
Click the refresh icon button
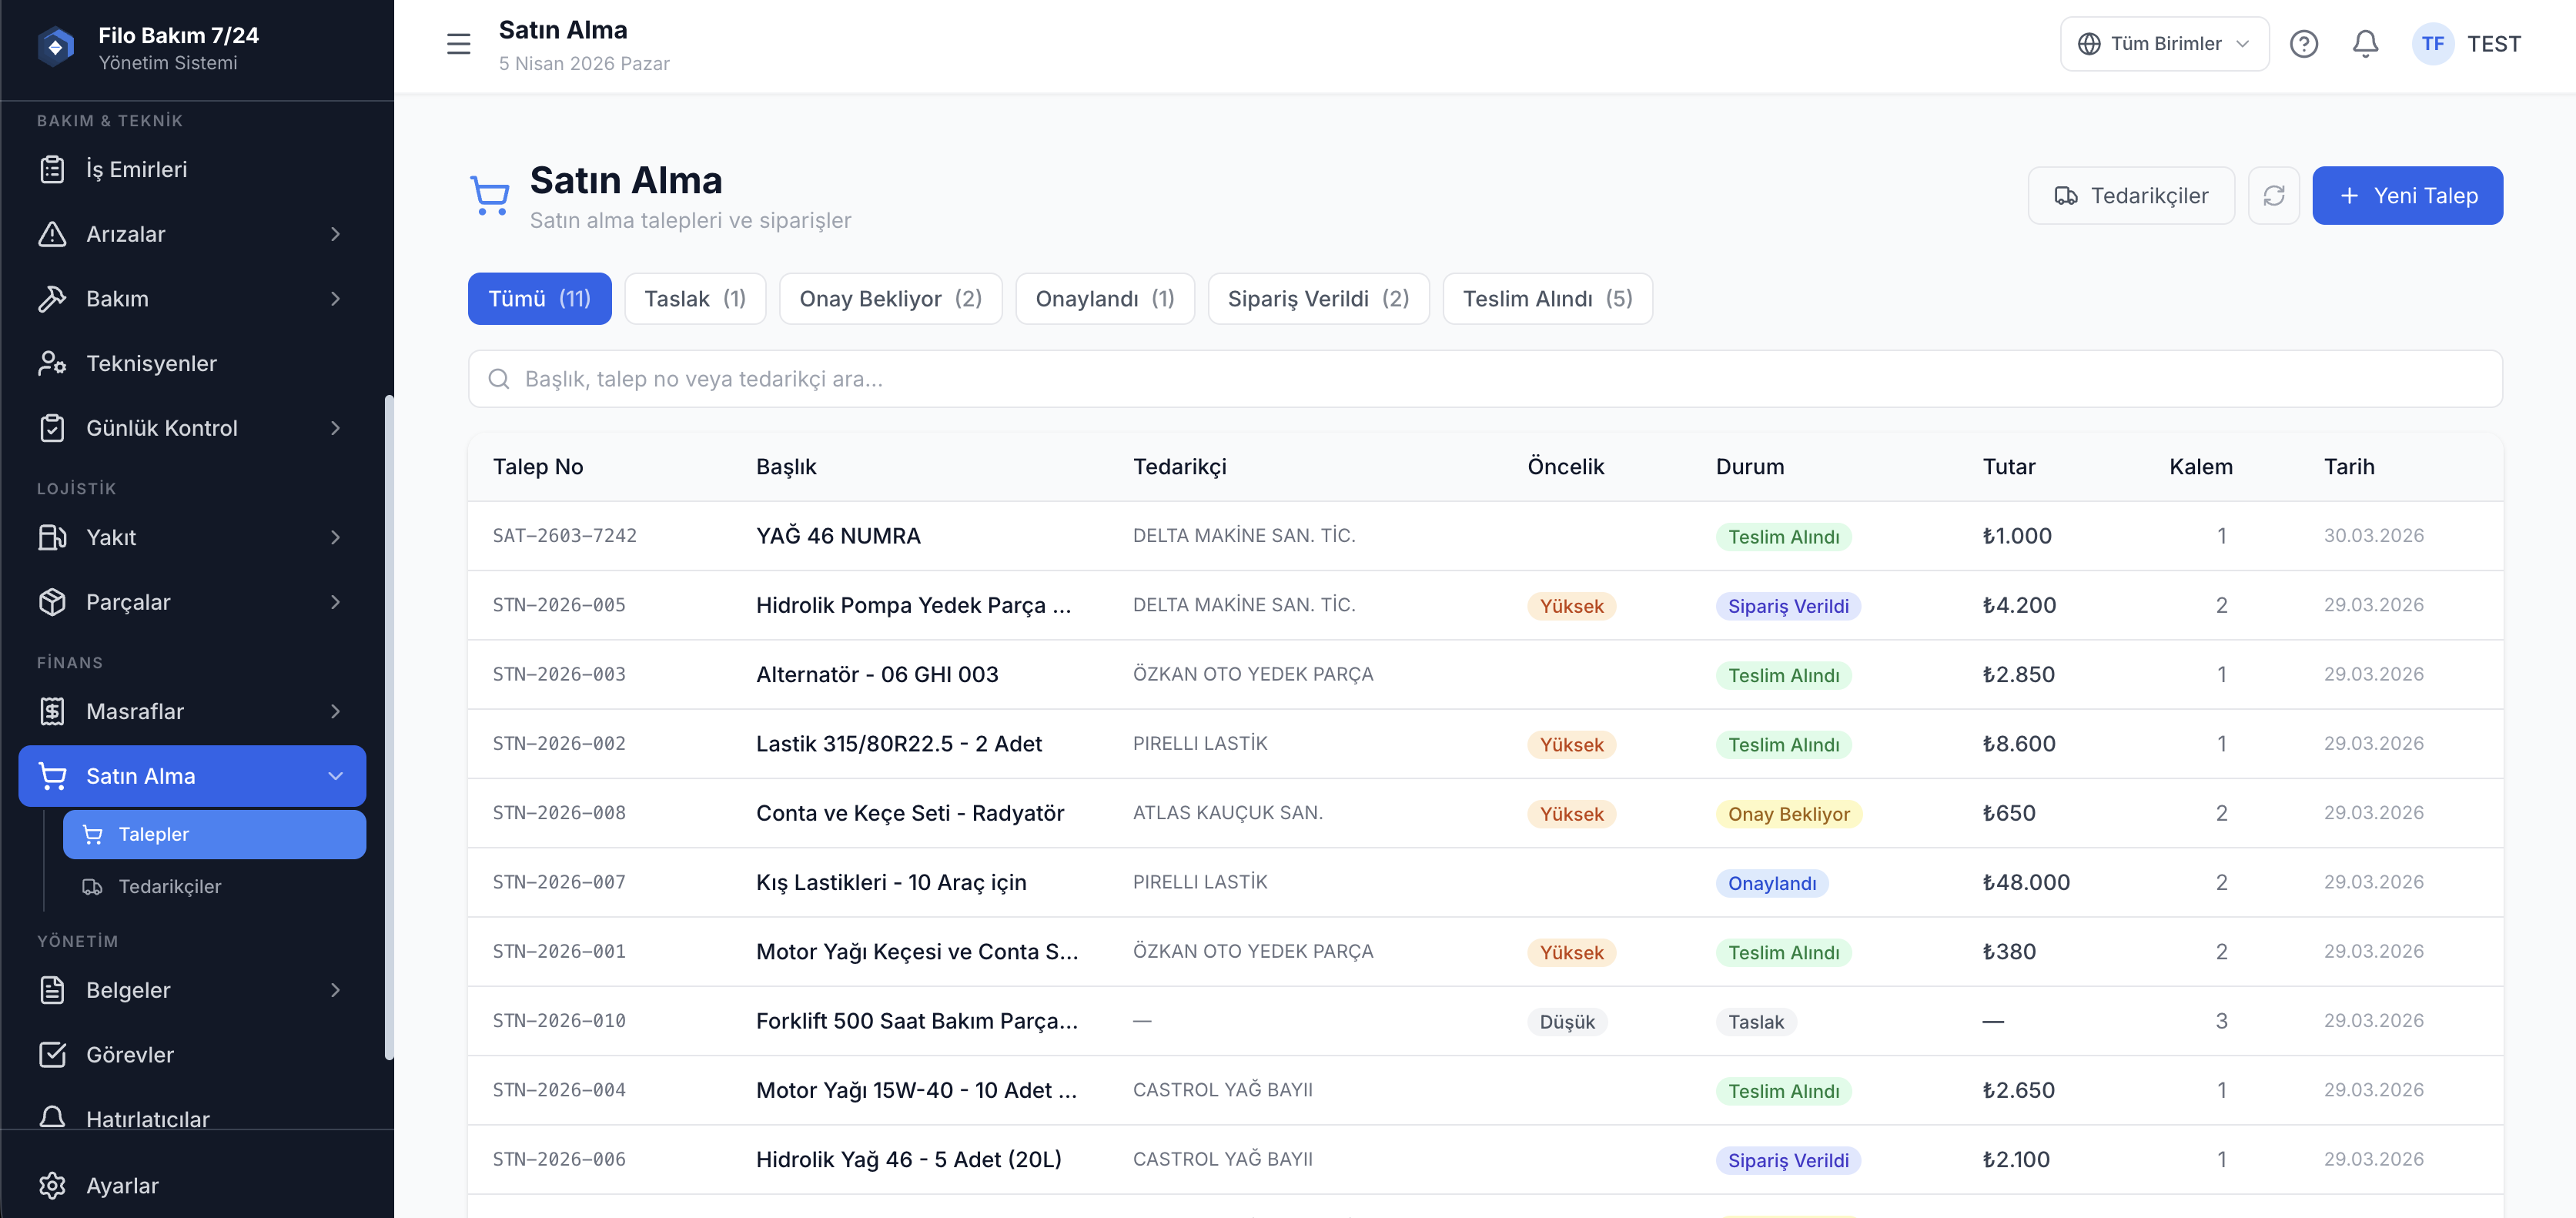click(2273, 196)
